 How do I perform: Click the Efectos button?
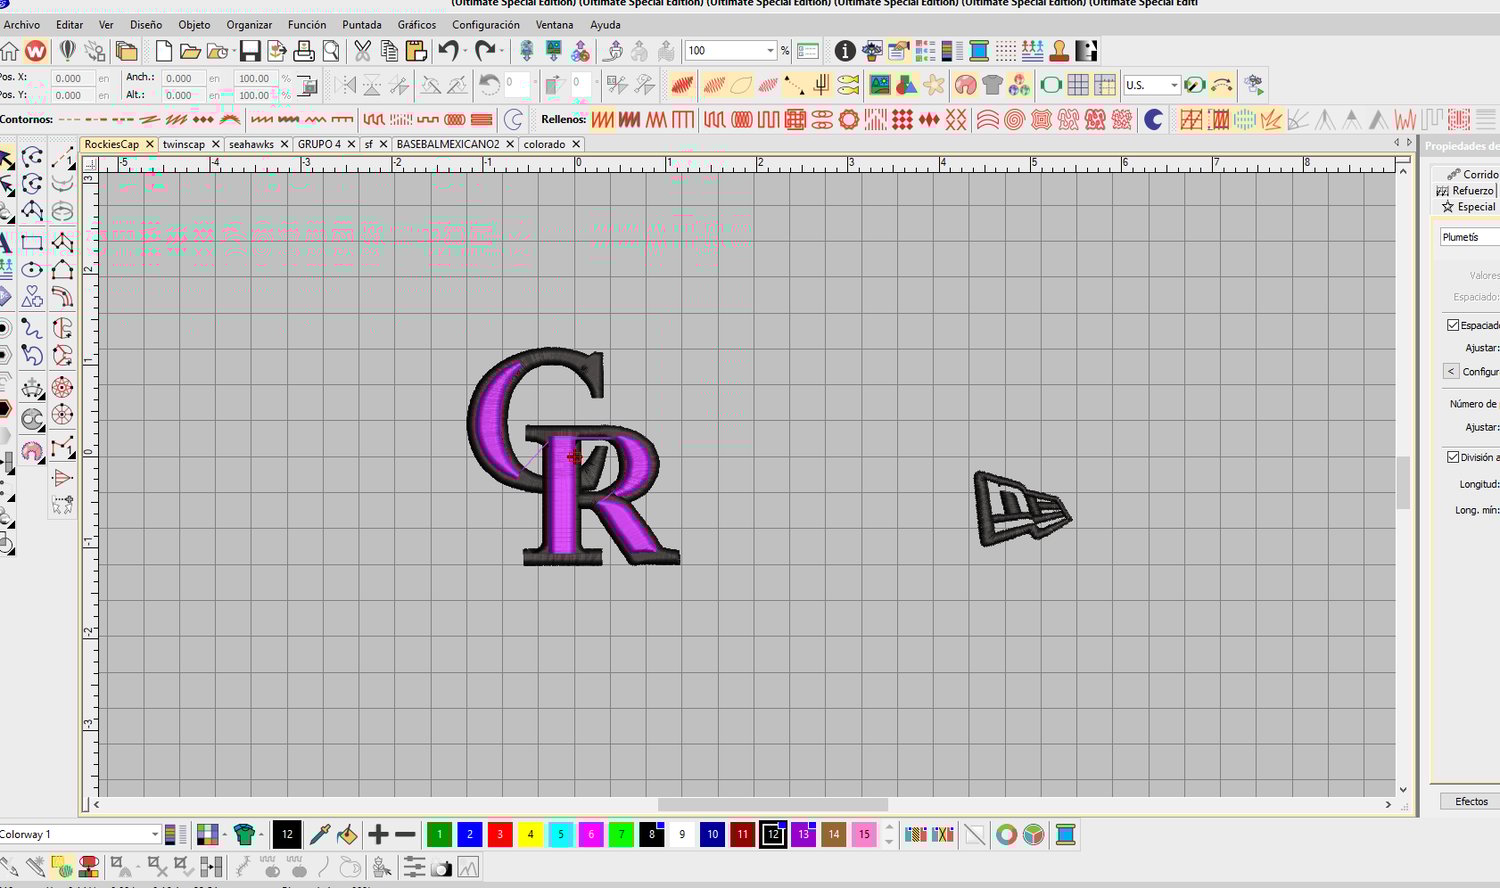point(1470,801)
